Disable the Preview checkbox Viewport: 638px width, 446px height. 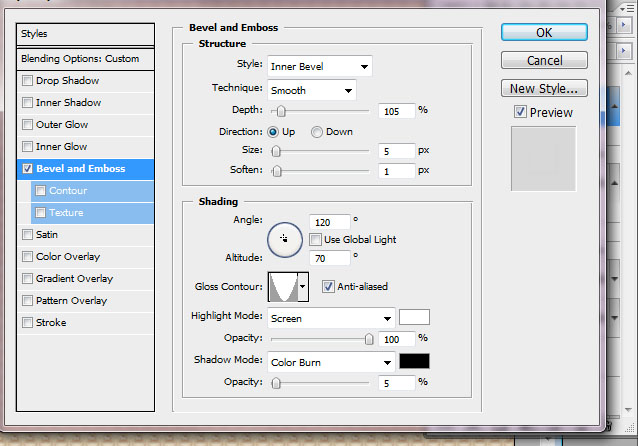[520, 112]
